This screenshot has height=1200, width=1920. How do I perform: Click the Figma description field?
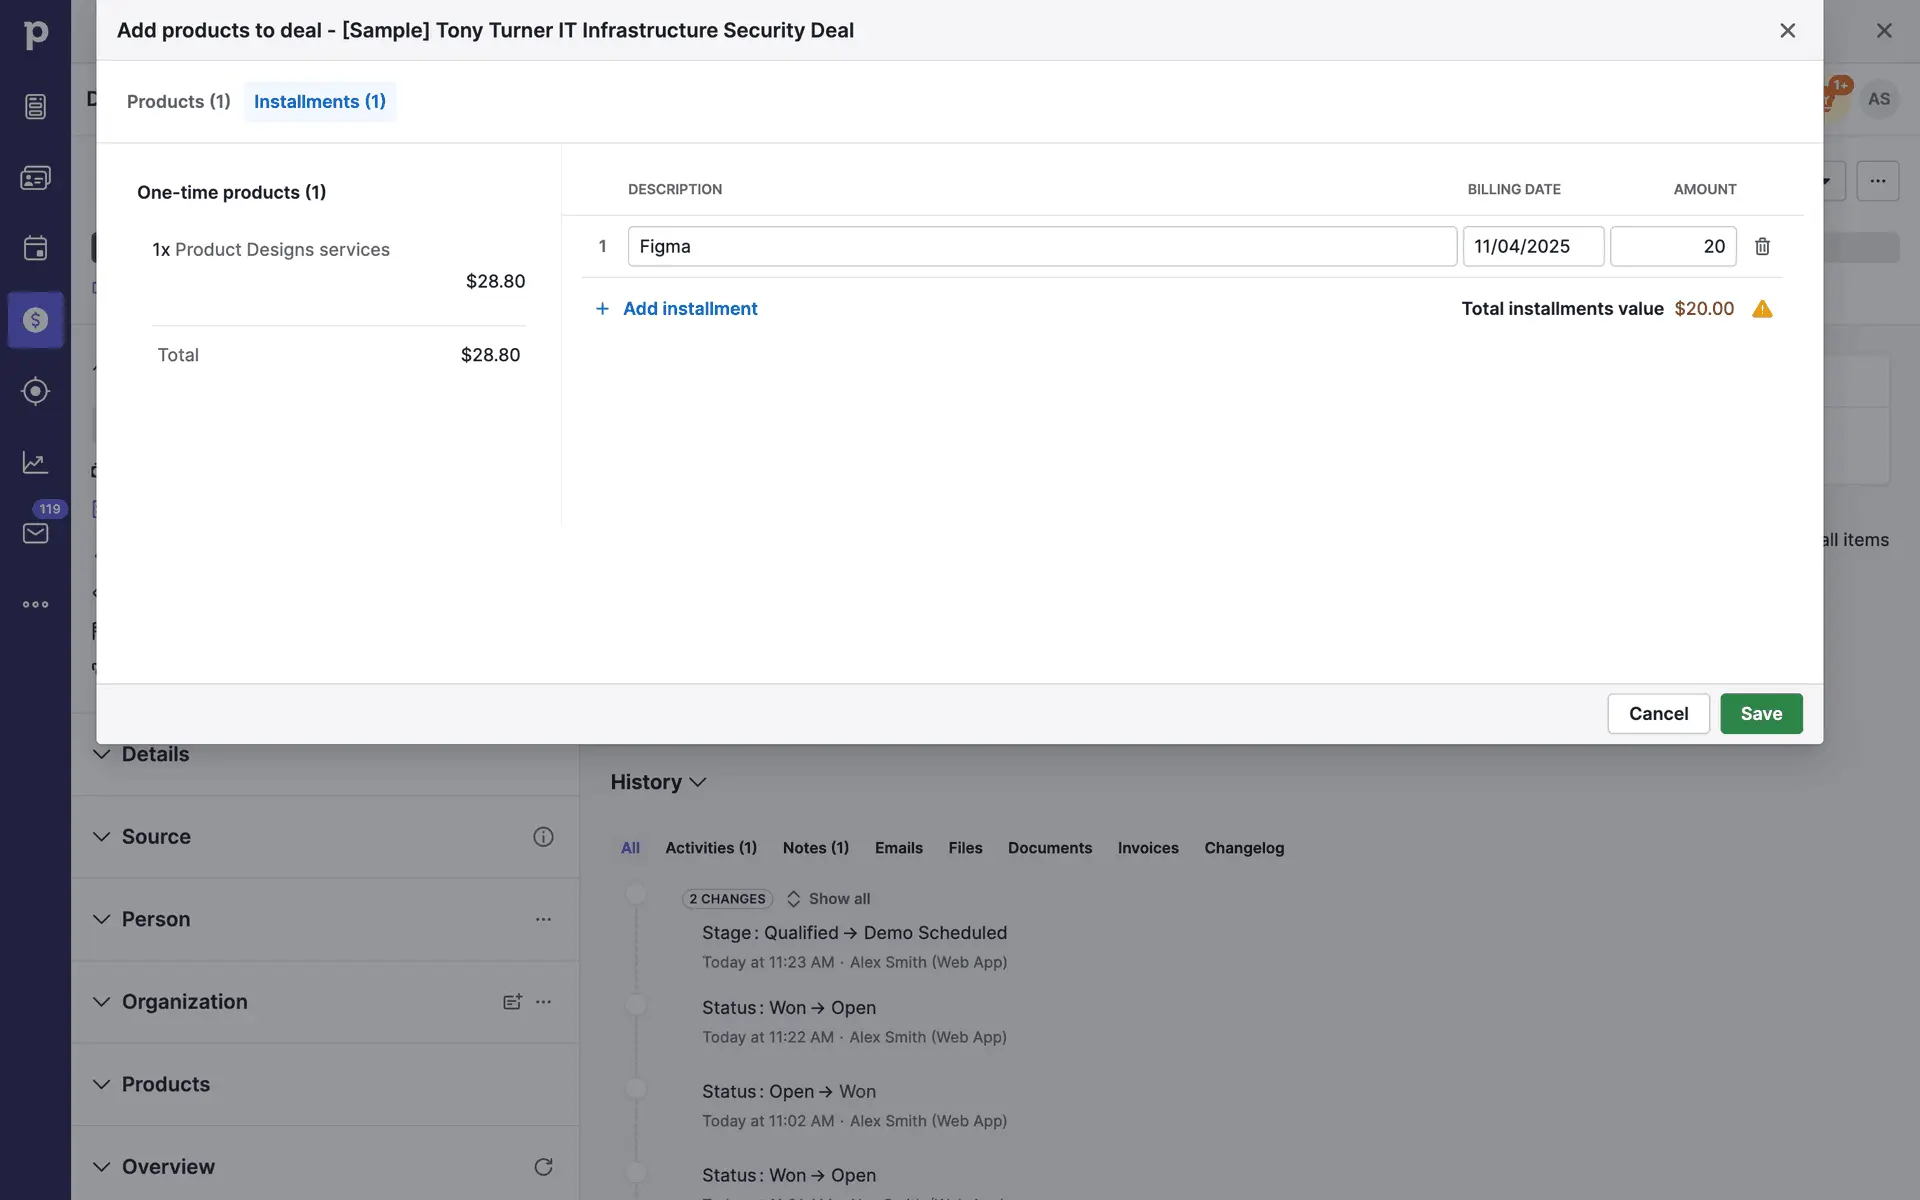click(x=1041, y=246)
